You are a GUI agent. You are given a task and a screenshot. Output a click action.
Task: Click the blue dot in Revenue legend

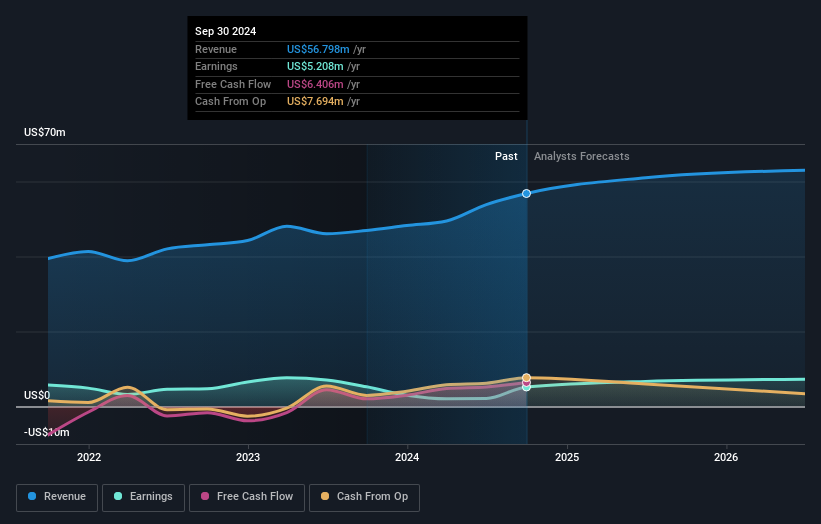pos(32,496)
